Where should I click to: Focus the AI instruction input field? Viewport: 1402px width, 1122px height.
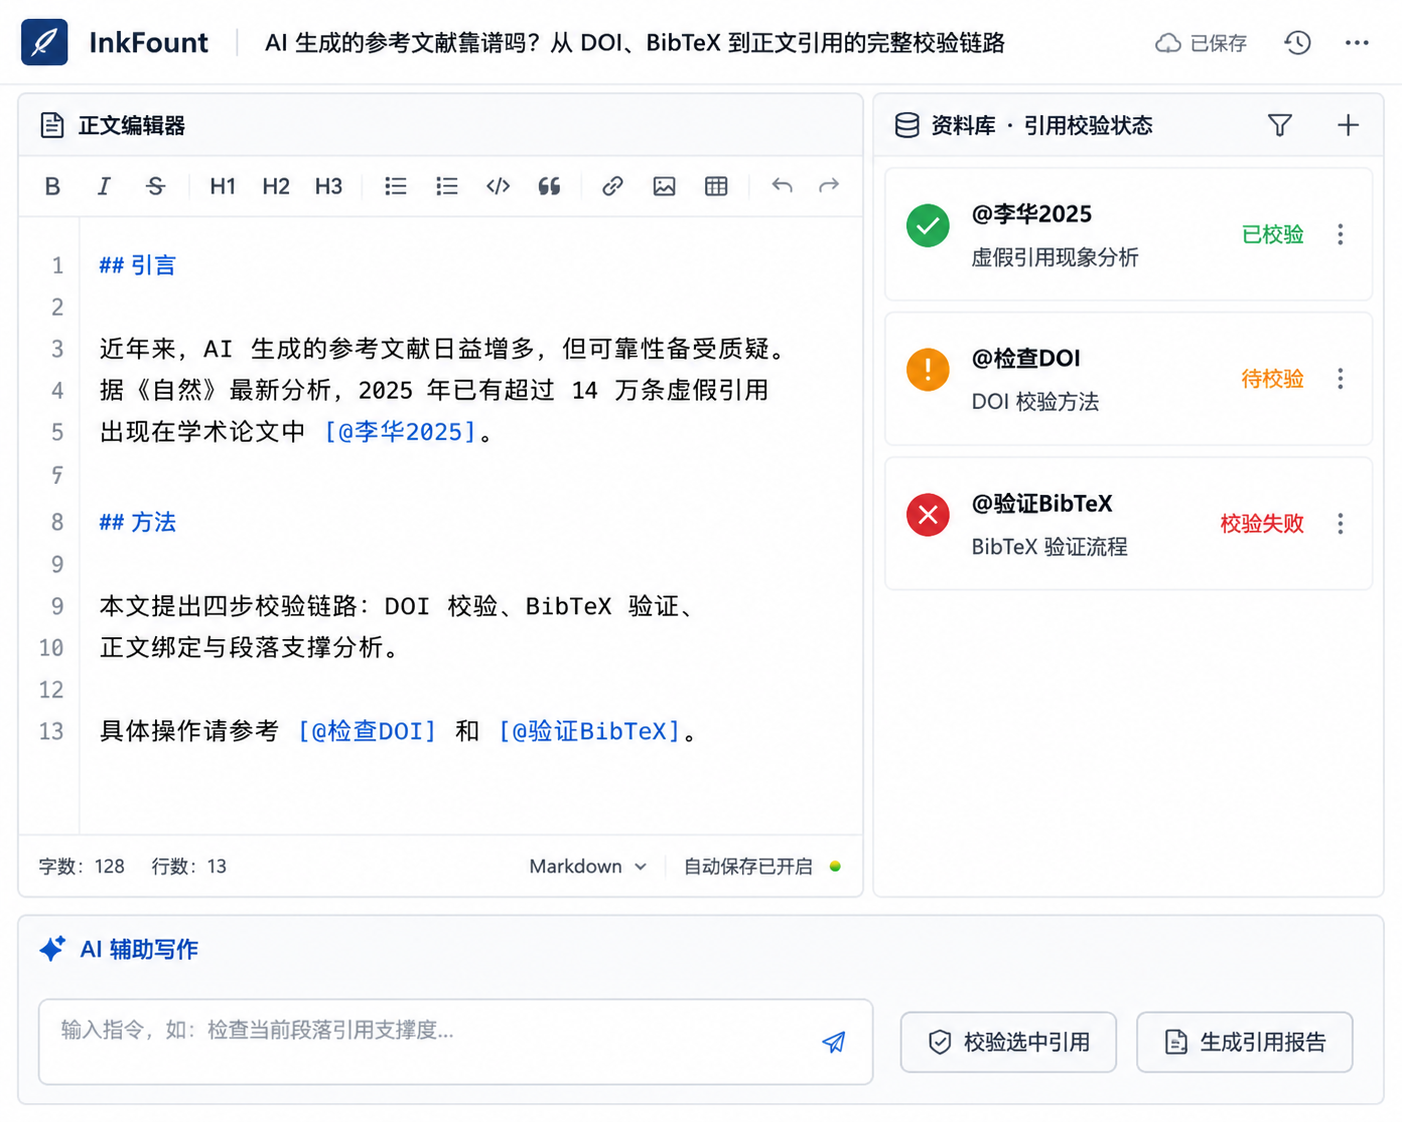pos(455,1041)
